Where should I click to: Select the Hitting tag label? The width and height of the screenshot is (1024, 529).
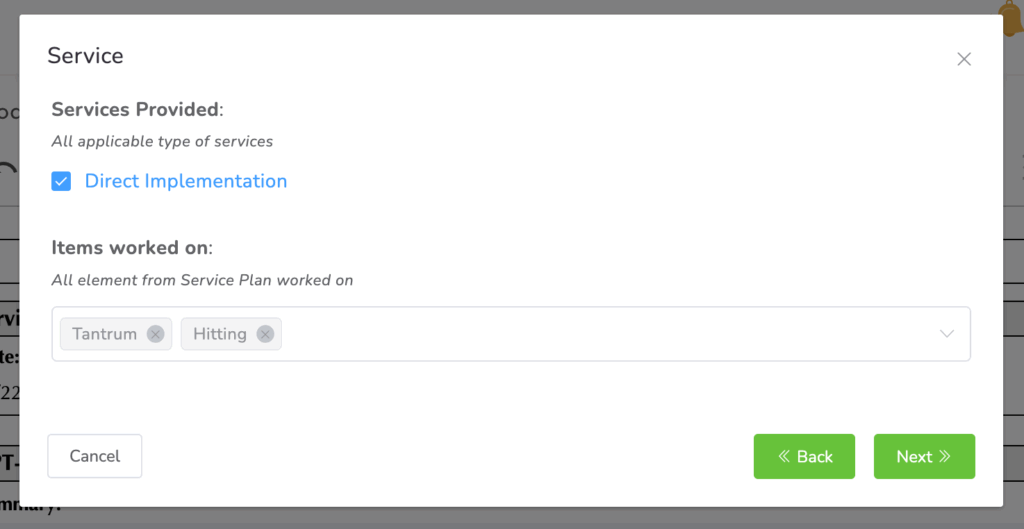219,334
